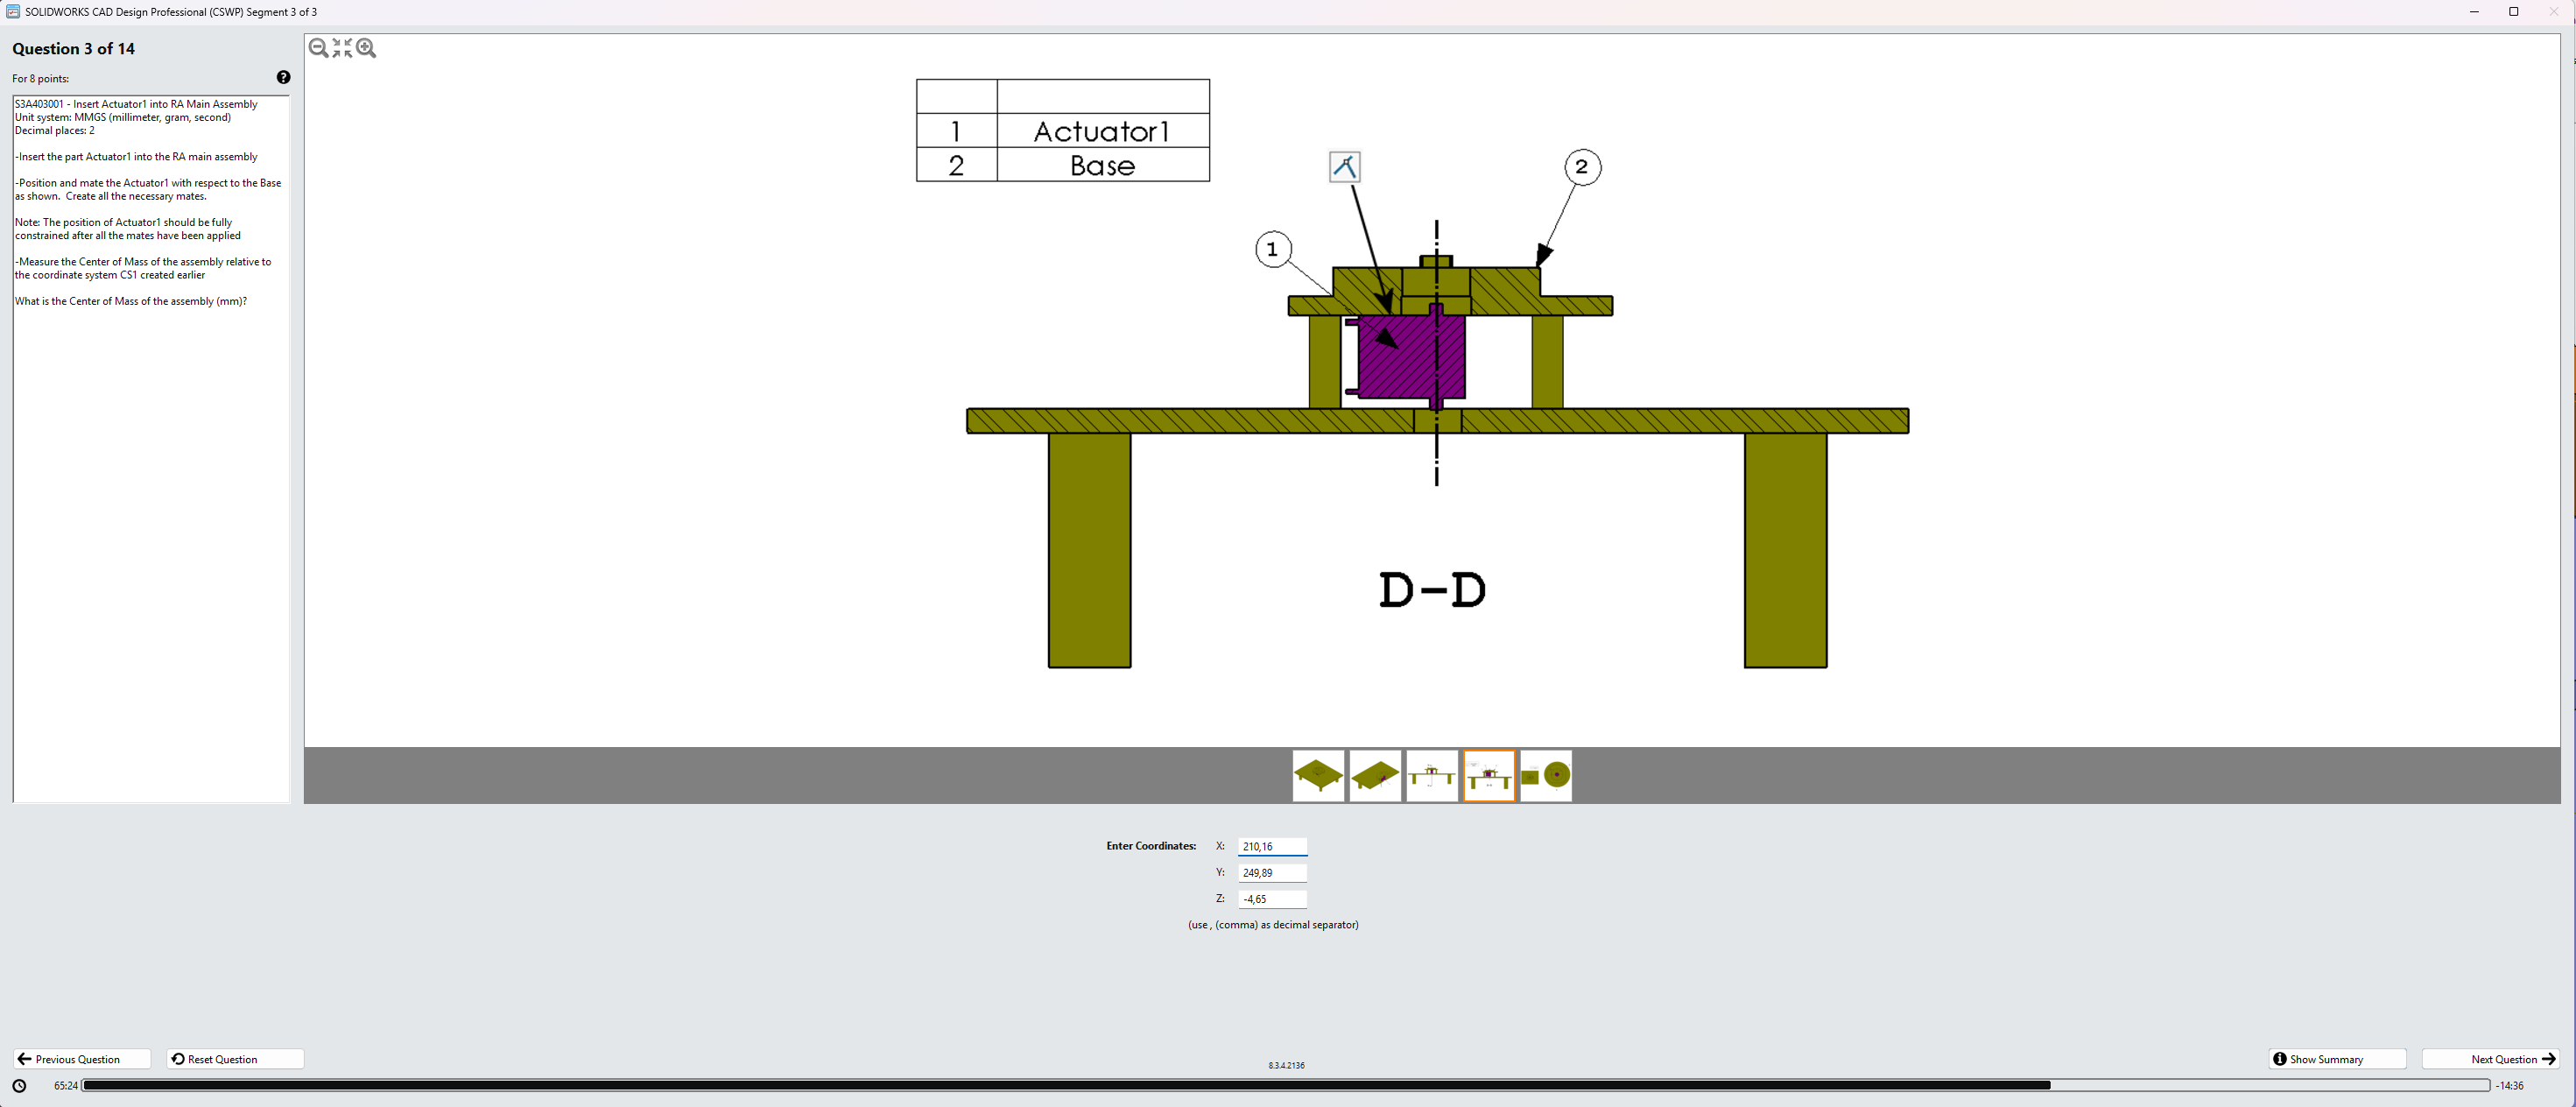Click the help question mark icon
Screen dimensions: 2576x1107
(x=283, y=77)
